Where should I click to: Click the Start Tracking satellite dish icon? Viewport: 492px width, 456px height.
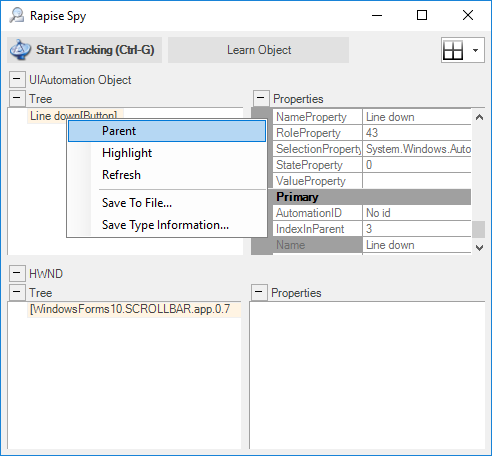(x=21, y=50)
